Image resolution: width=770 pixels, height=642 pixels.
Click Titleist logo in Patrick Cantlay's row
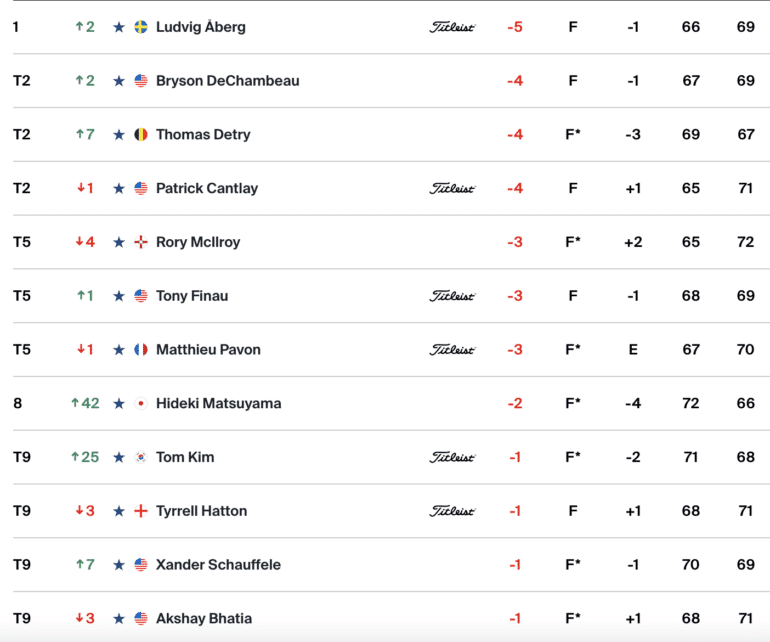pyautogui.click(x=452, y=189)
